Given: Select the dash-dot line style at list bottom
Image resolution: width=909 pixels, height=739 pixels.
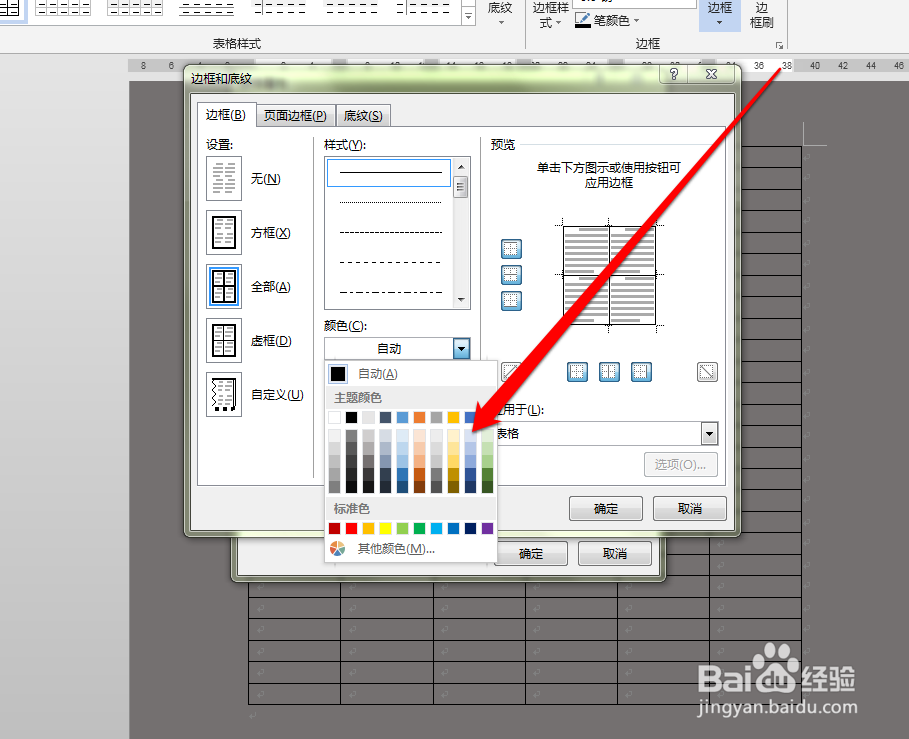Looking at the screenshot, I should point(390,292).
